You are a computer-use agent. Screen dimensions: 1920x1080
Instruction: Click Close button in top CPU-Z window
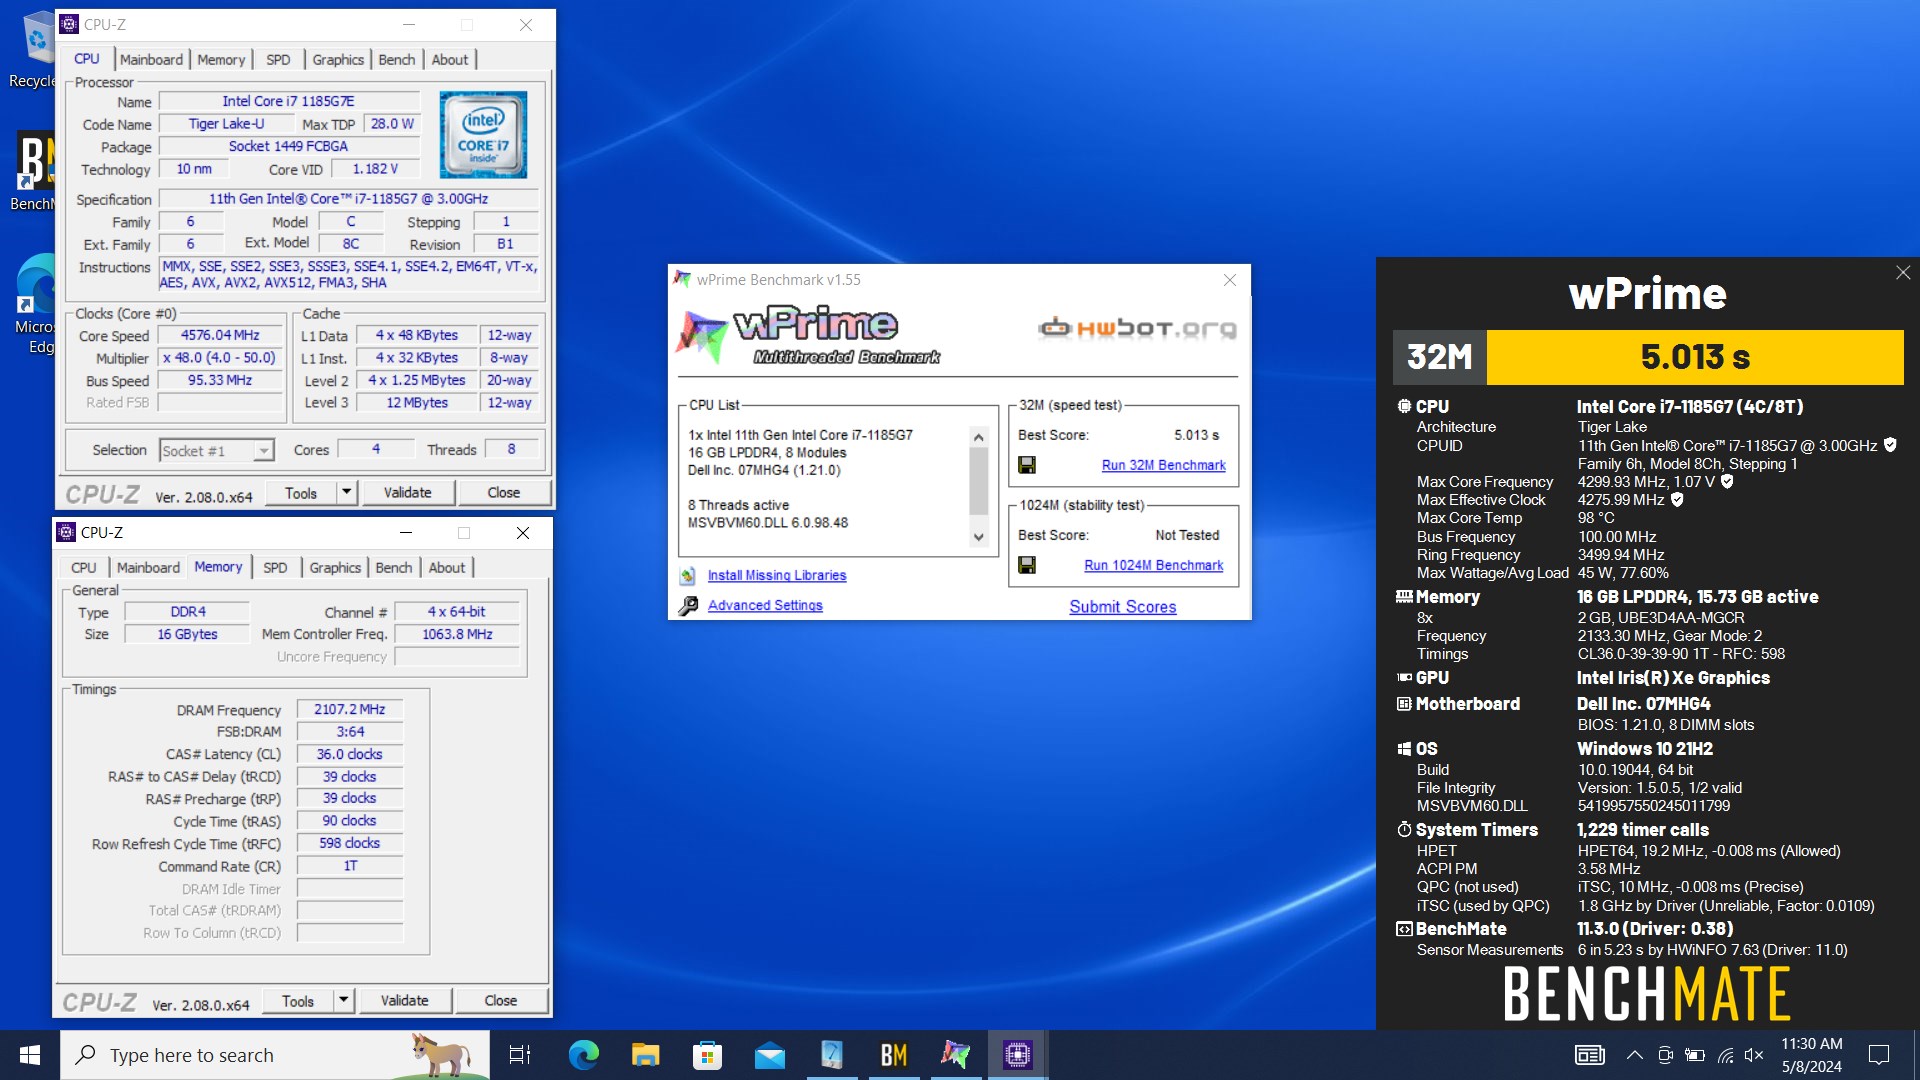pos(504,492)
